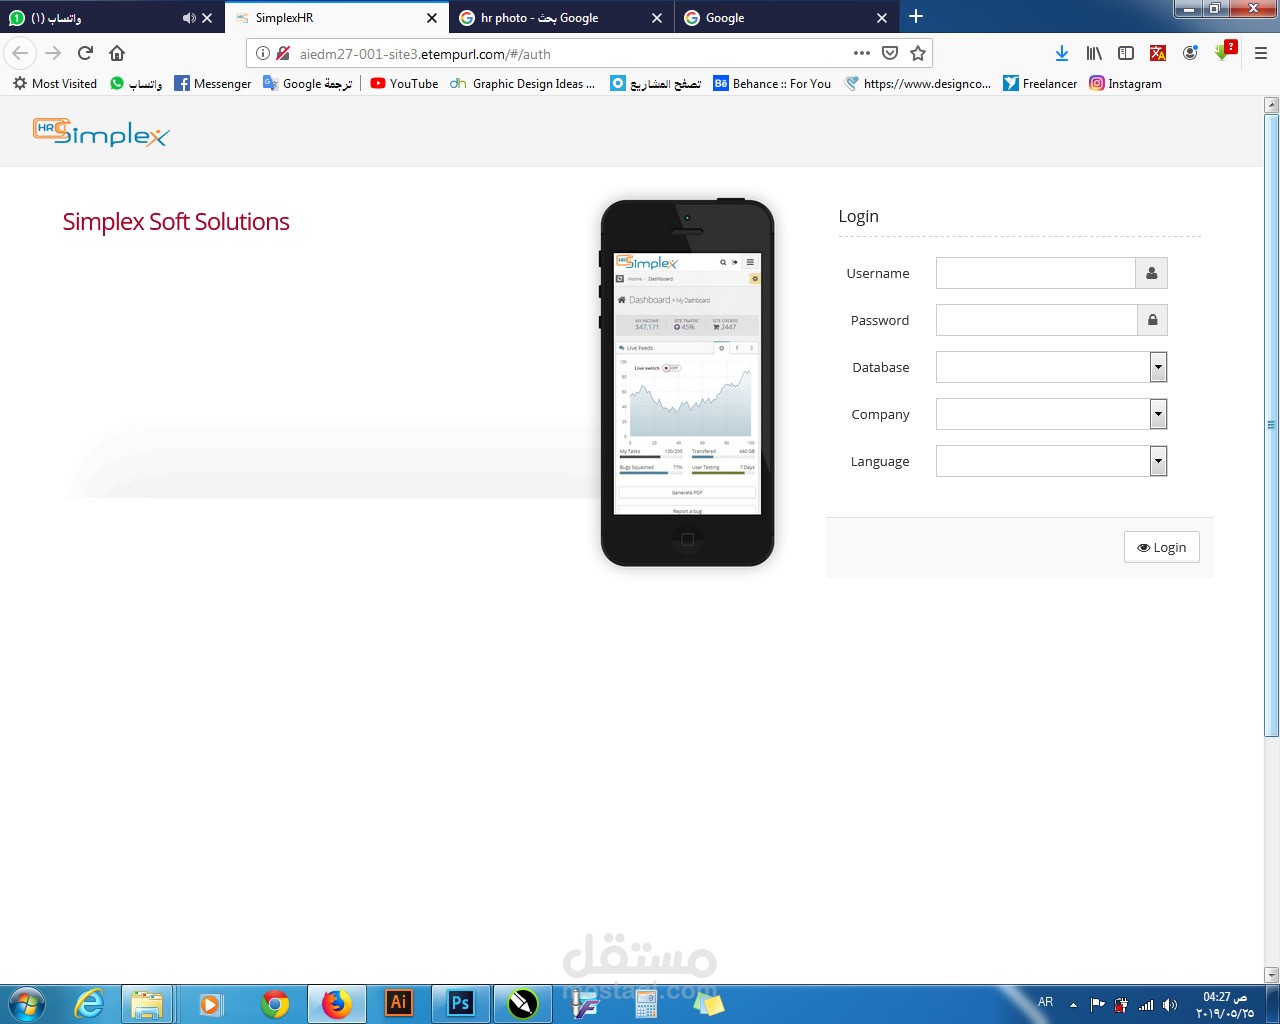This screenshot has height=1024, width=1280.
Task: Click the phone dashboard preview image
Action: pyautogui.click(x=687, y=383)
